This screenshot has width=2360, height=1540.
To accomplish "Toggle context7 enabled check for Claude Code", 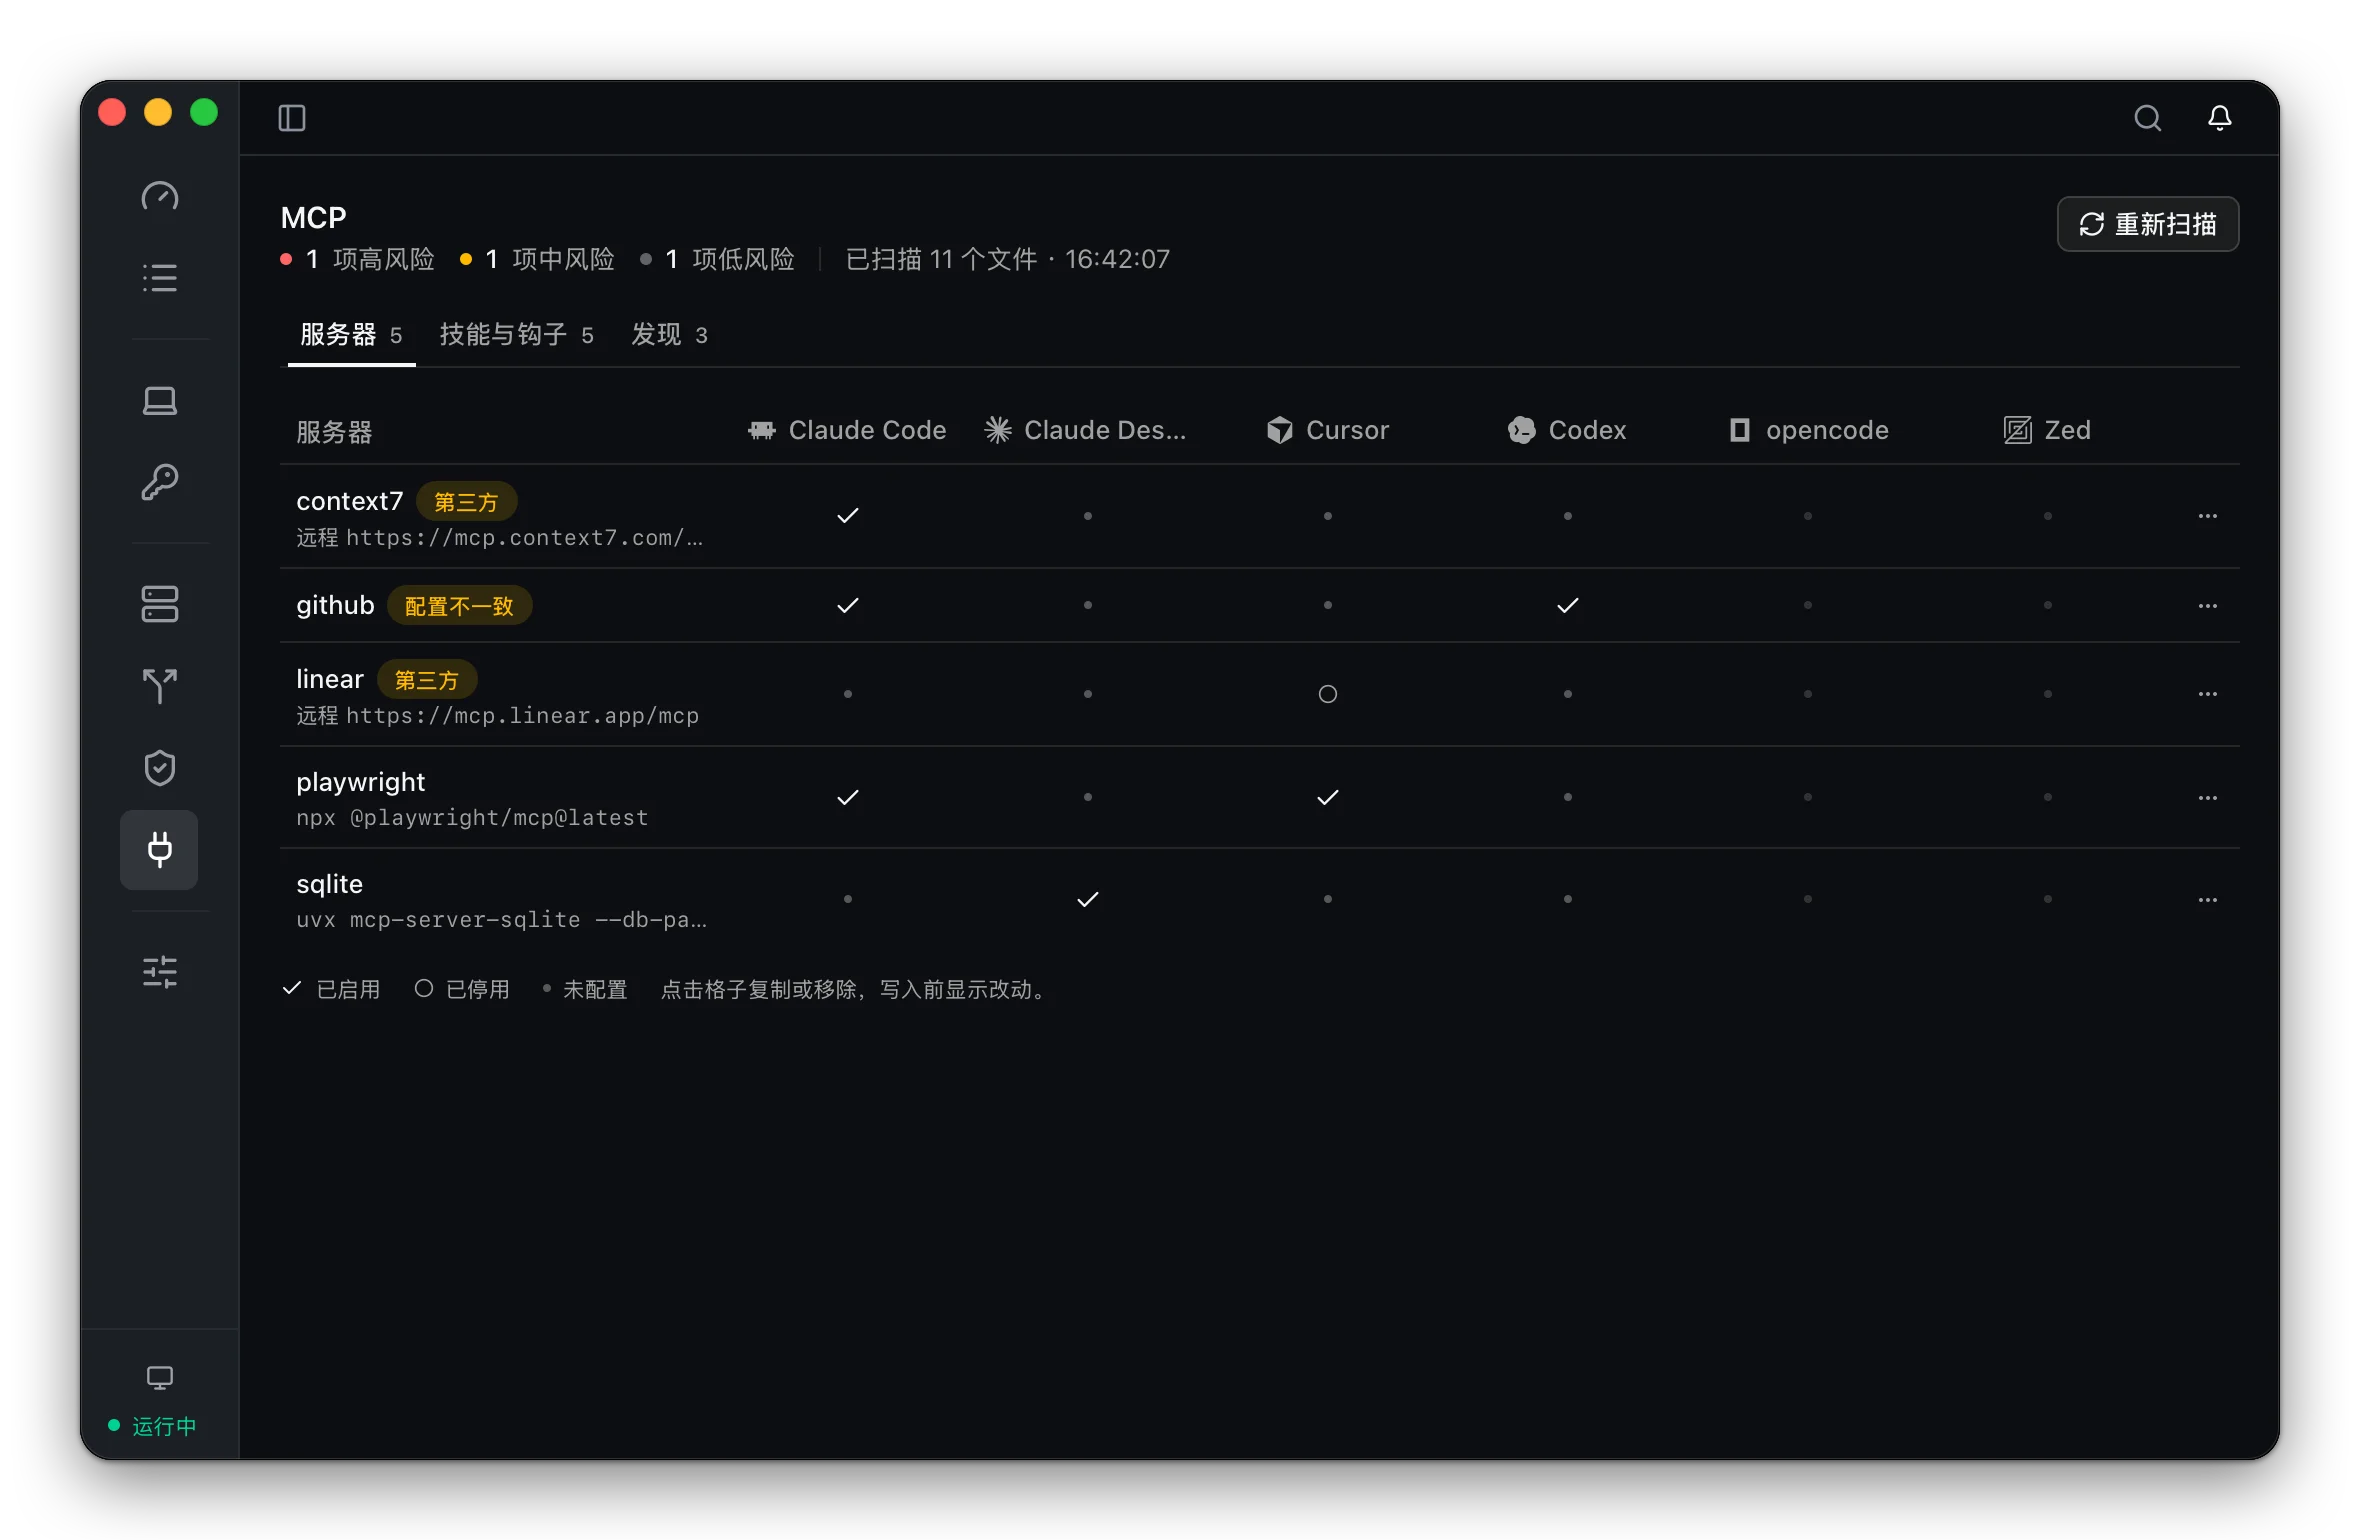I will [x=848, y=516].
